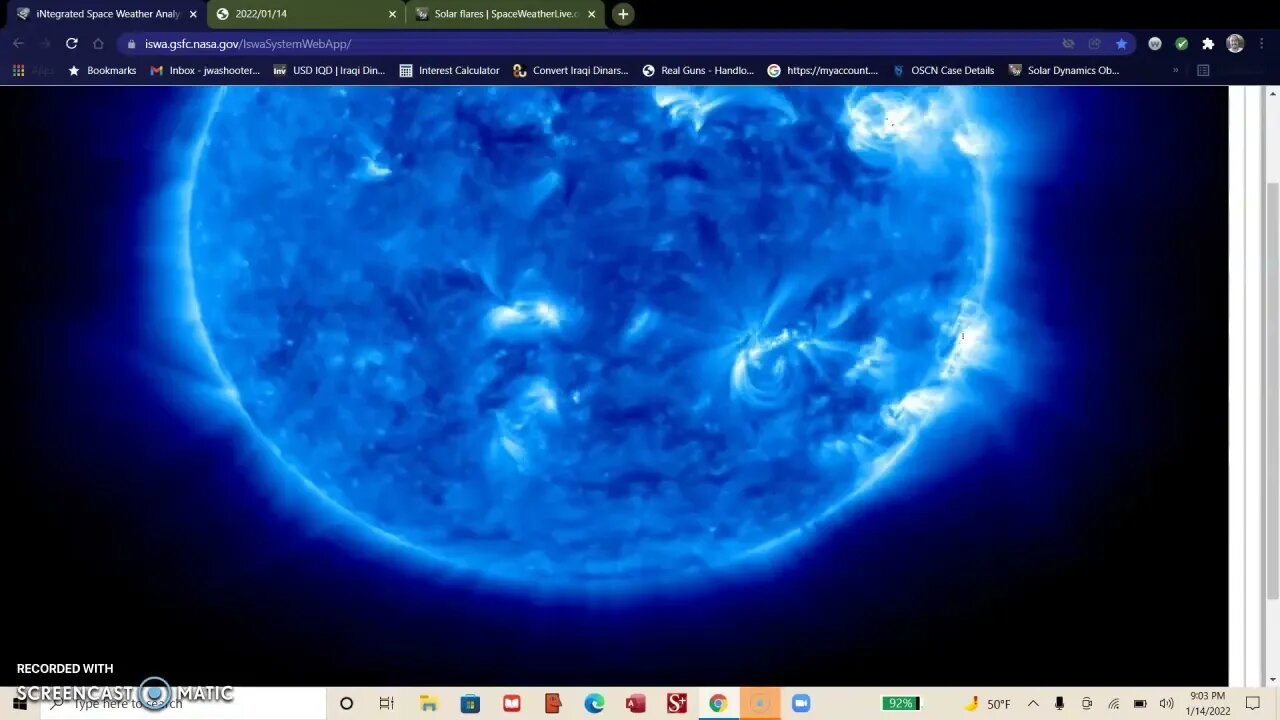Click the green checkmark extension icon

[1181, 44]
